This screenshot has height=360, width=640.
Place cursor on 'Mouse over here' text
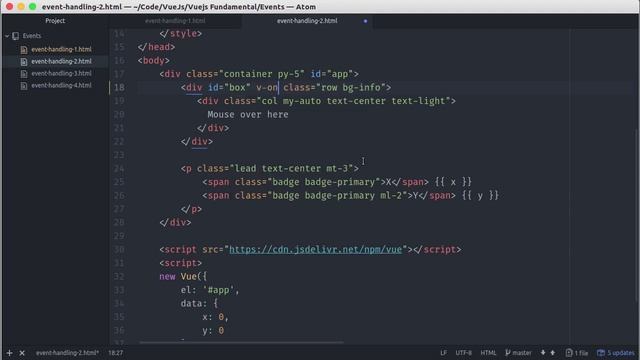pyautogui.click(x=248, y=115)
